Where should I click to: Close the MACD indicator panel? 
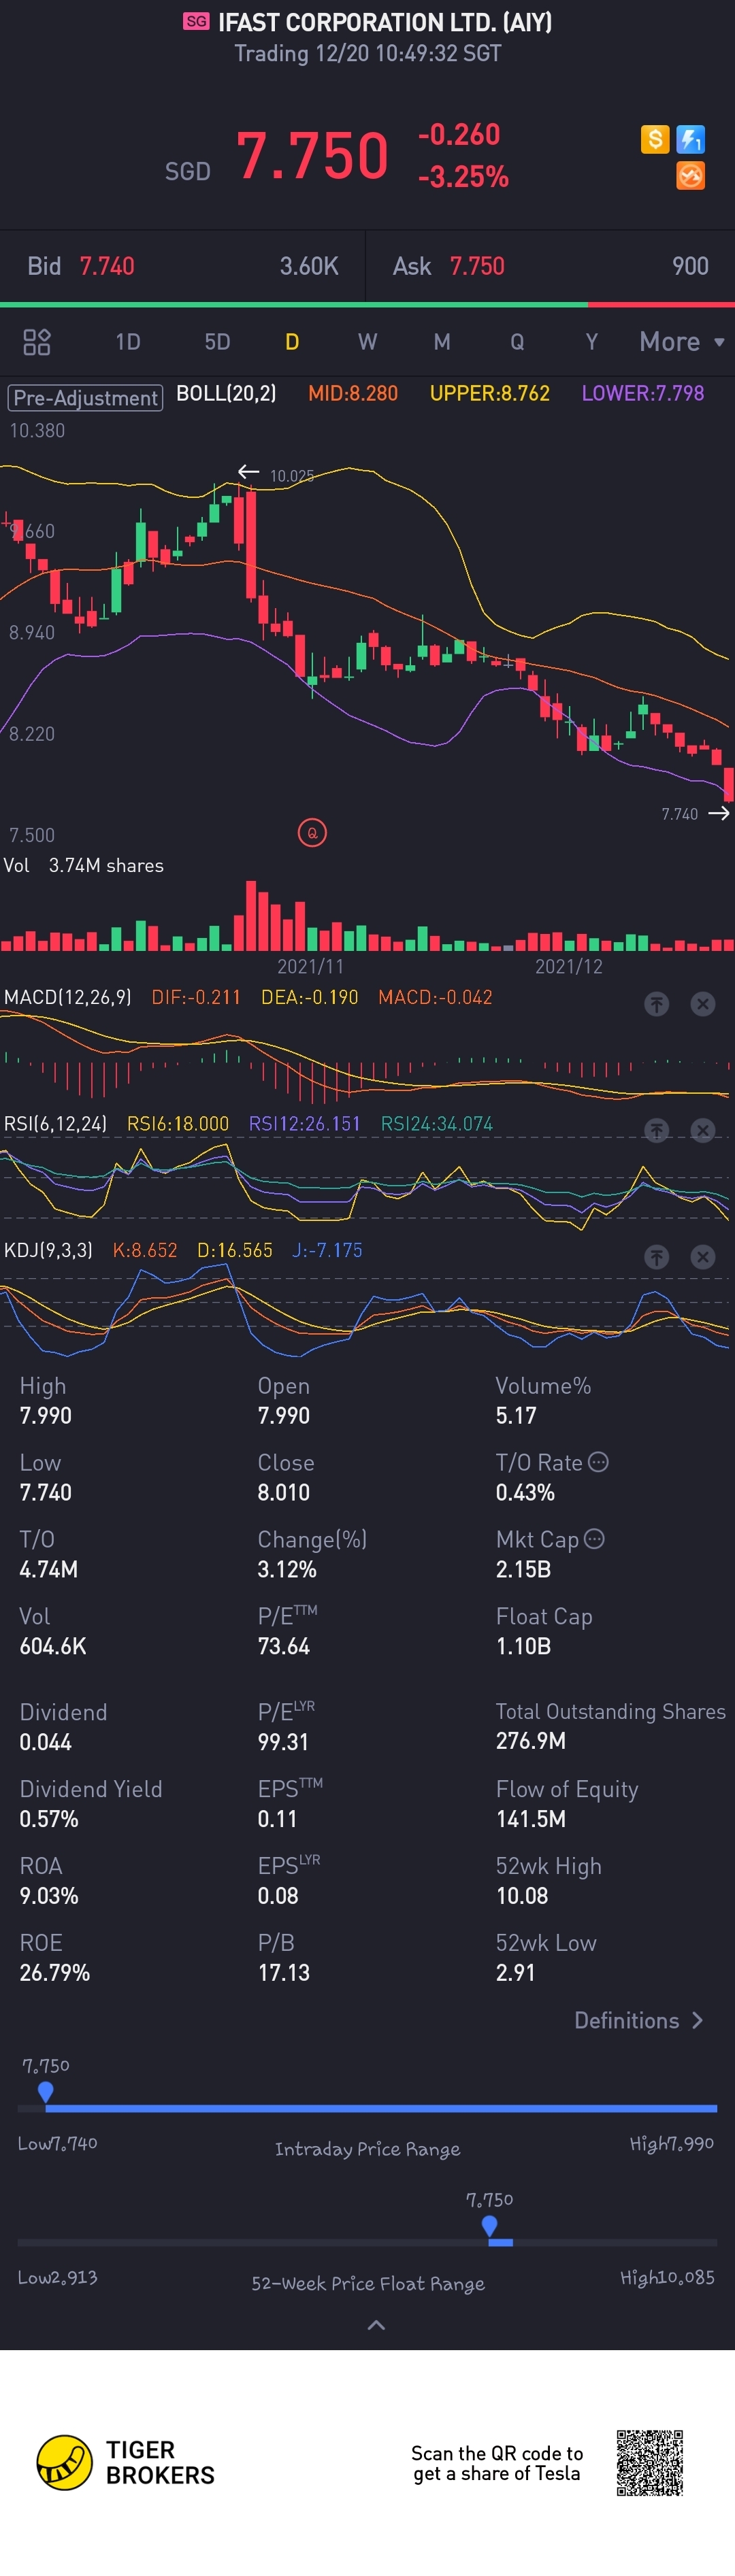[x=703, y=1003]
